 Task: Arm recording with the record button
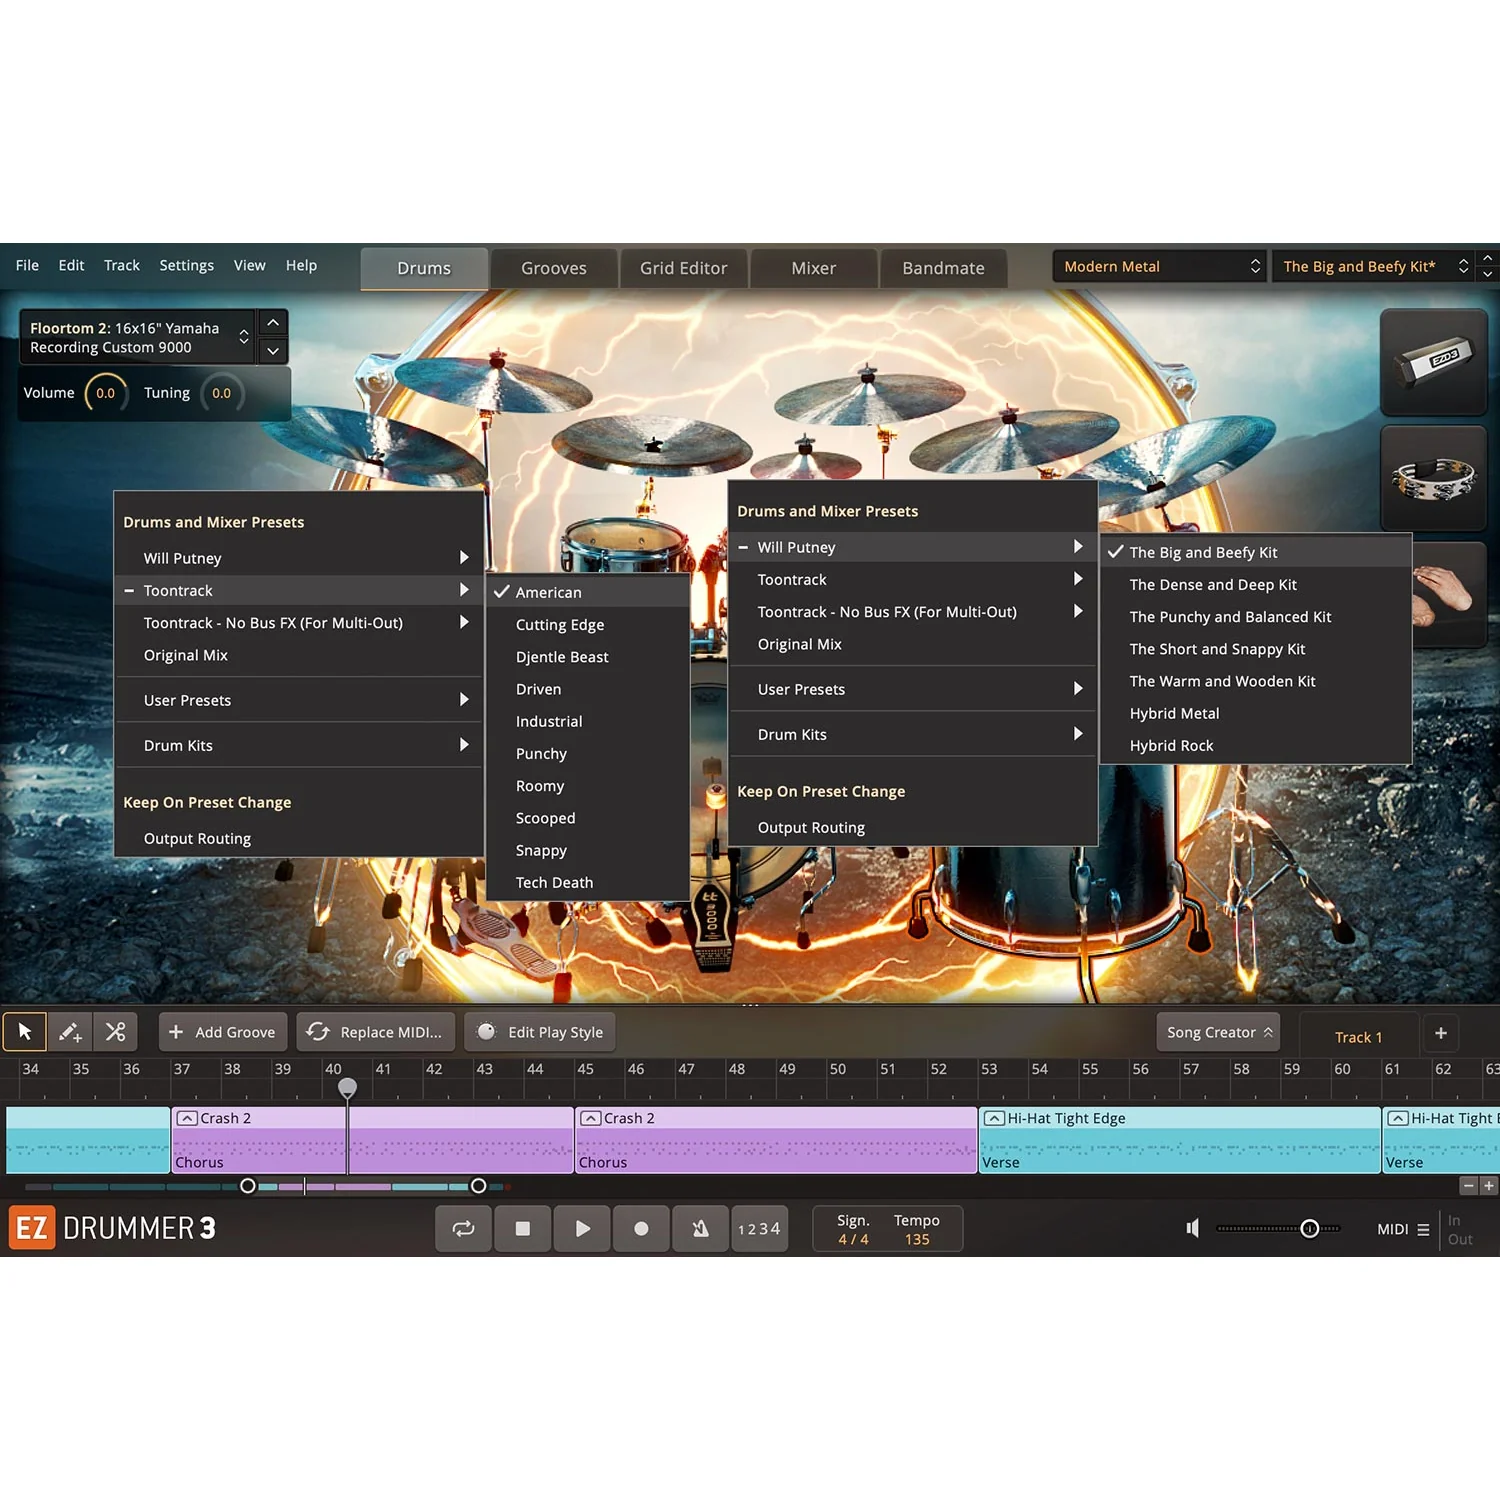[641, 1229]
